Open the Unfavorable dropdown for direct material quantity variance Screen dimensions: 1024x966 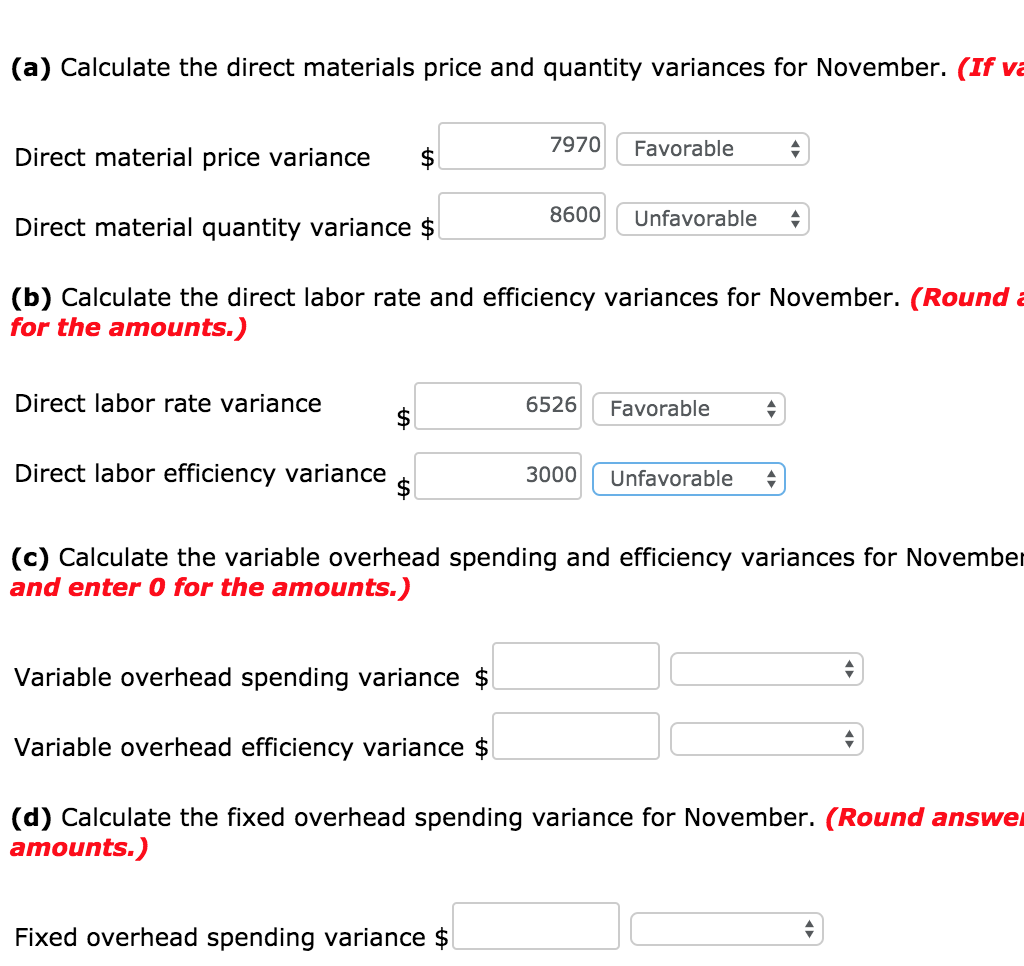click(x=712, y=218)
